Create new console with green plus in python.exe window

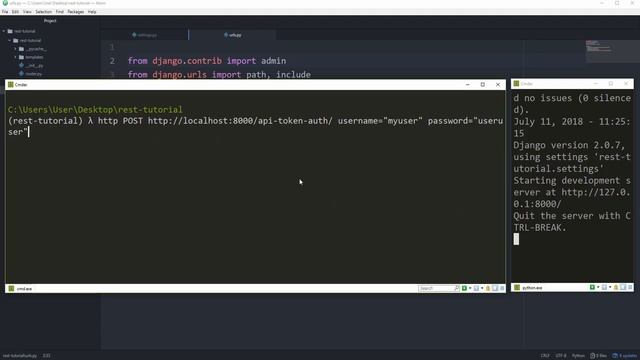click(592, 288)
